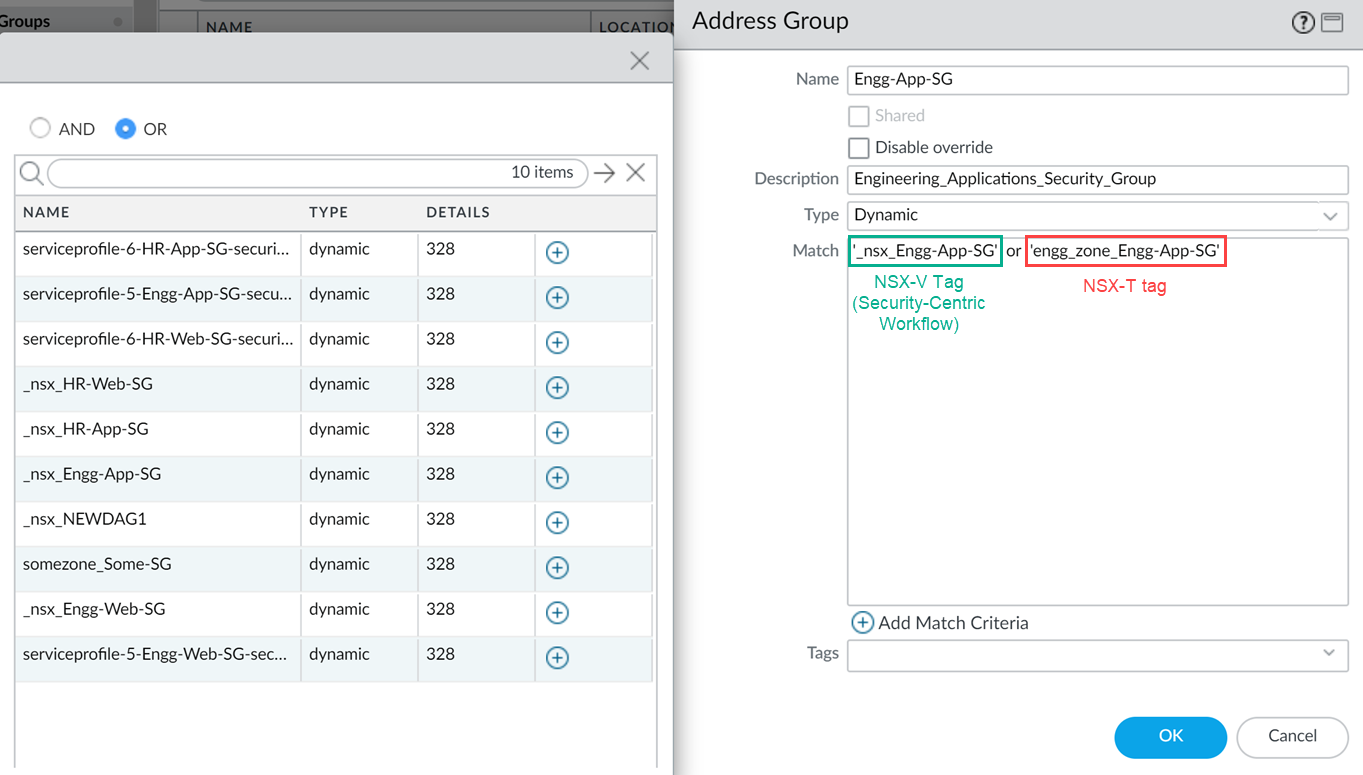
Task: Add _nsx_NEWDAG1 with its plus icon
Action: point(557,523)
